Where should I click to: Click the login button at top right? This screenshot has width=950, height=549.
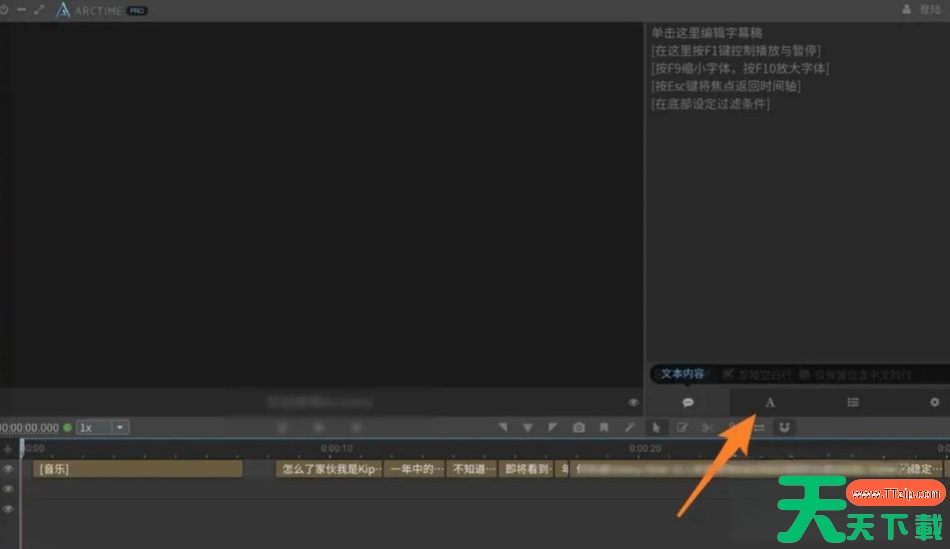[922, 9]
